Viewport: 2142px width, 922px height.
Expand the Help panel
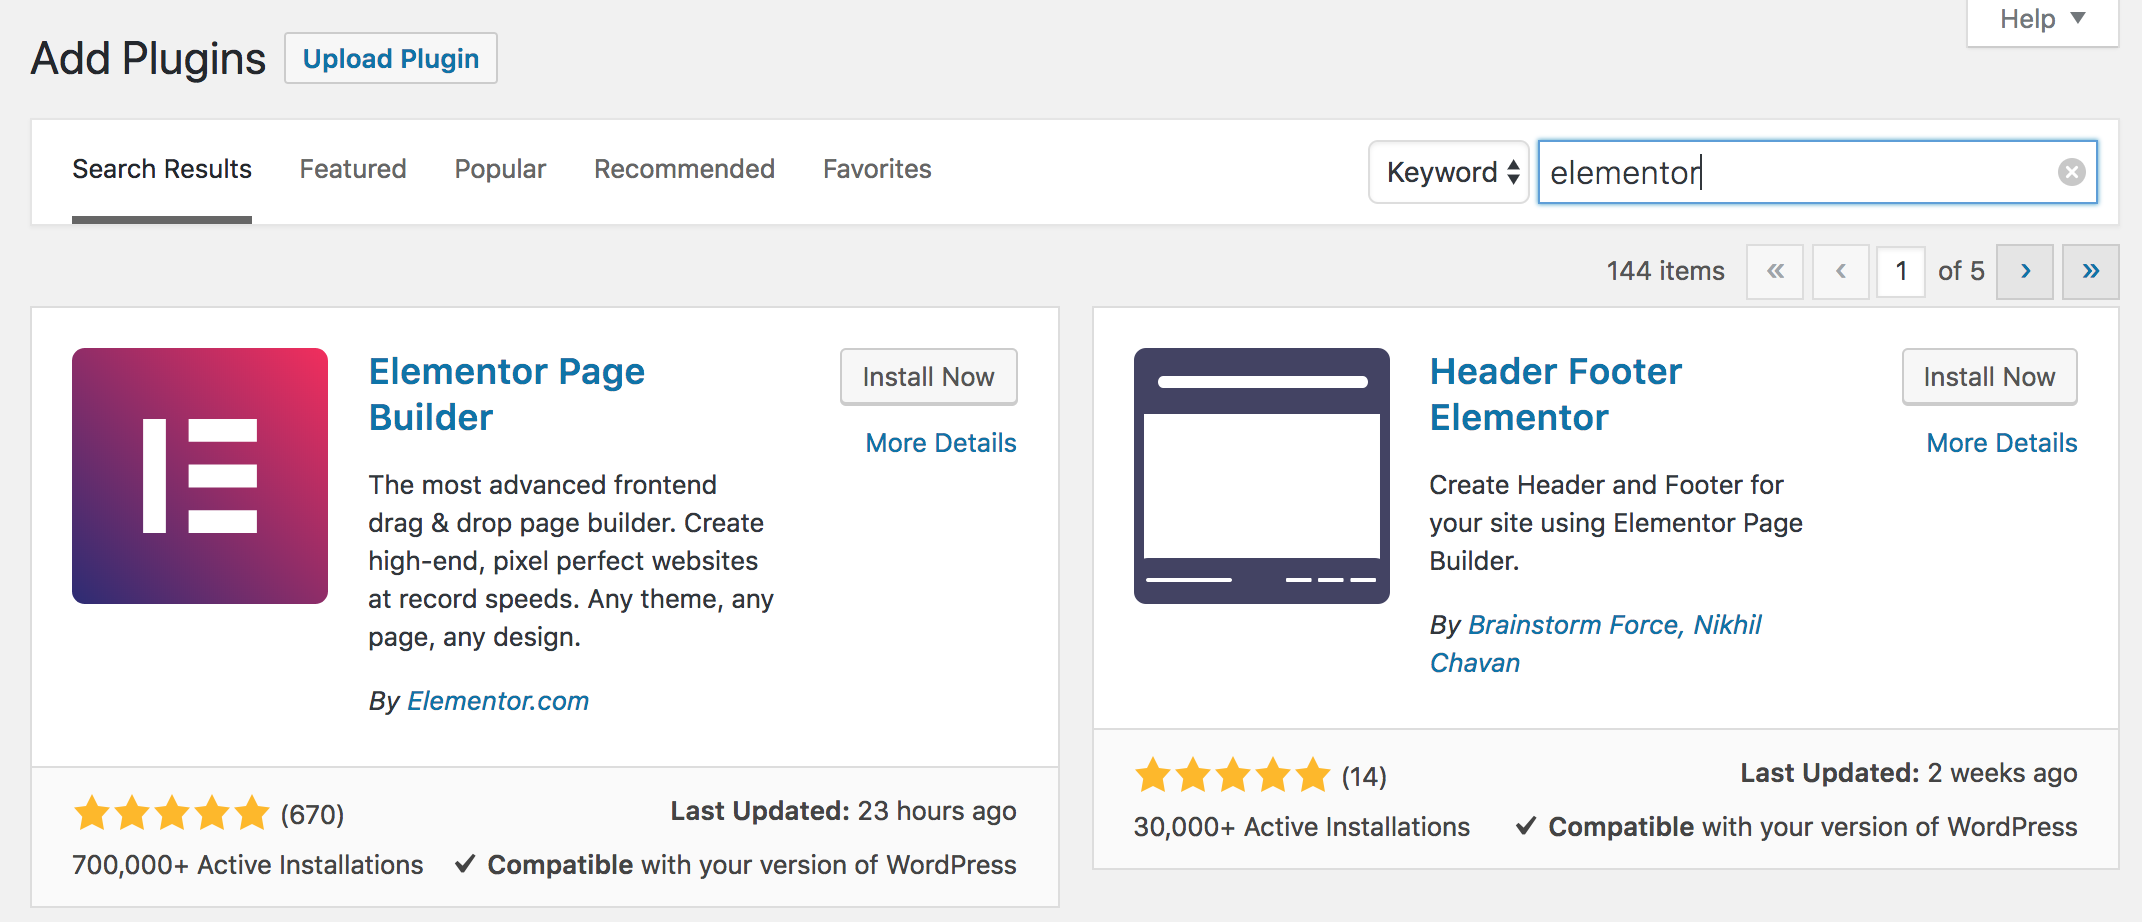click(2042, 20)
